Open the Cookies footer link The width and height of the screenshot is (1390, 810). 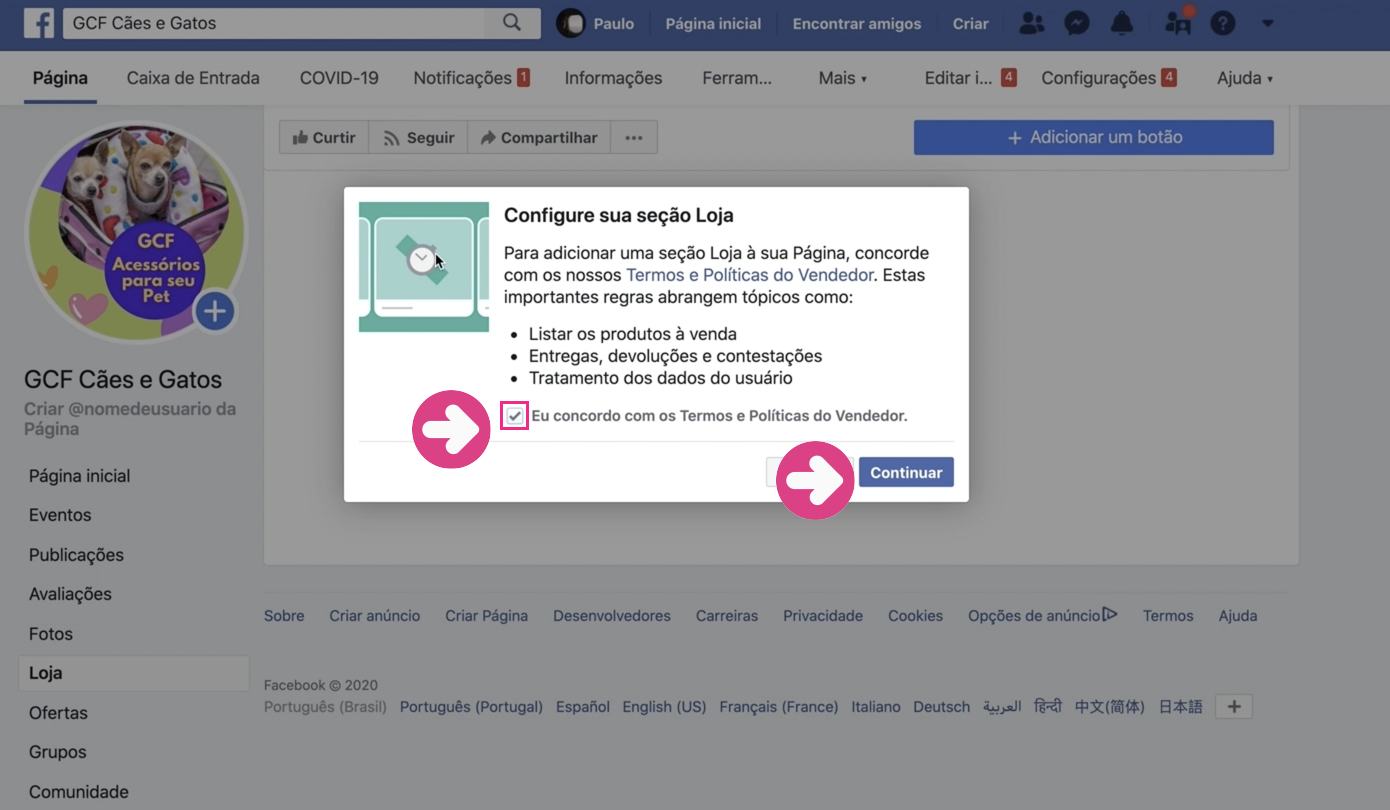point(916,616)
